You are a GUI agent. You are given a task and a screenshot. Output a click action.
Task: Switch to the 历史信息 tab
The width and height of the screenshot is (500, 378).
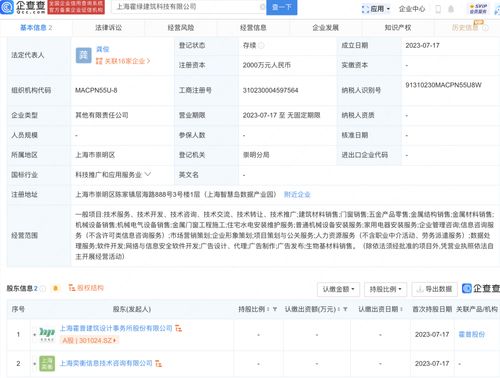tap(465, 28)
